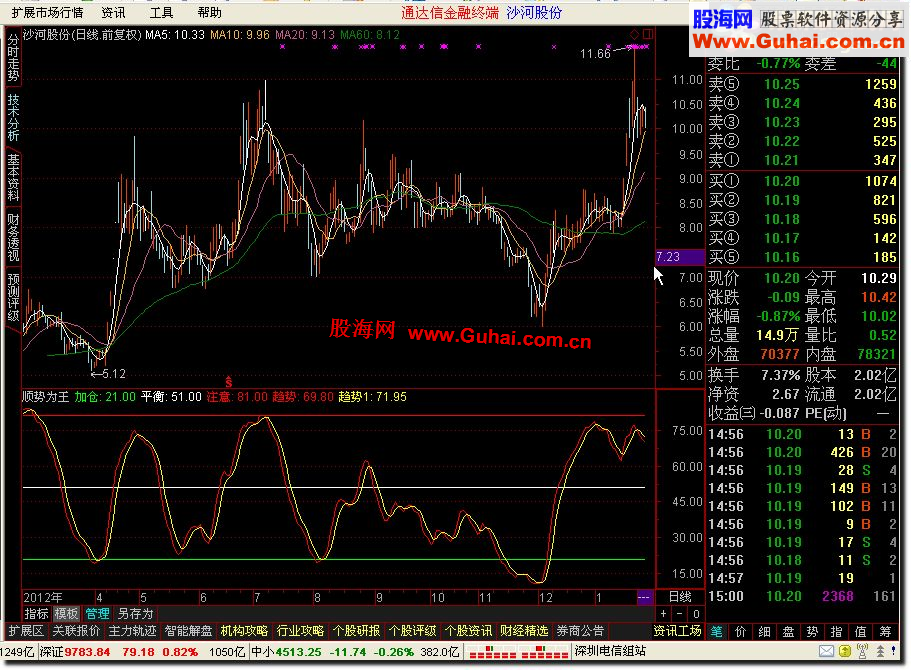Click the plus zoom button under 日线
The image size is (911, 670).
pyautogui.click(x=663, y=614)
